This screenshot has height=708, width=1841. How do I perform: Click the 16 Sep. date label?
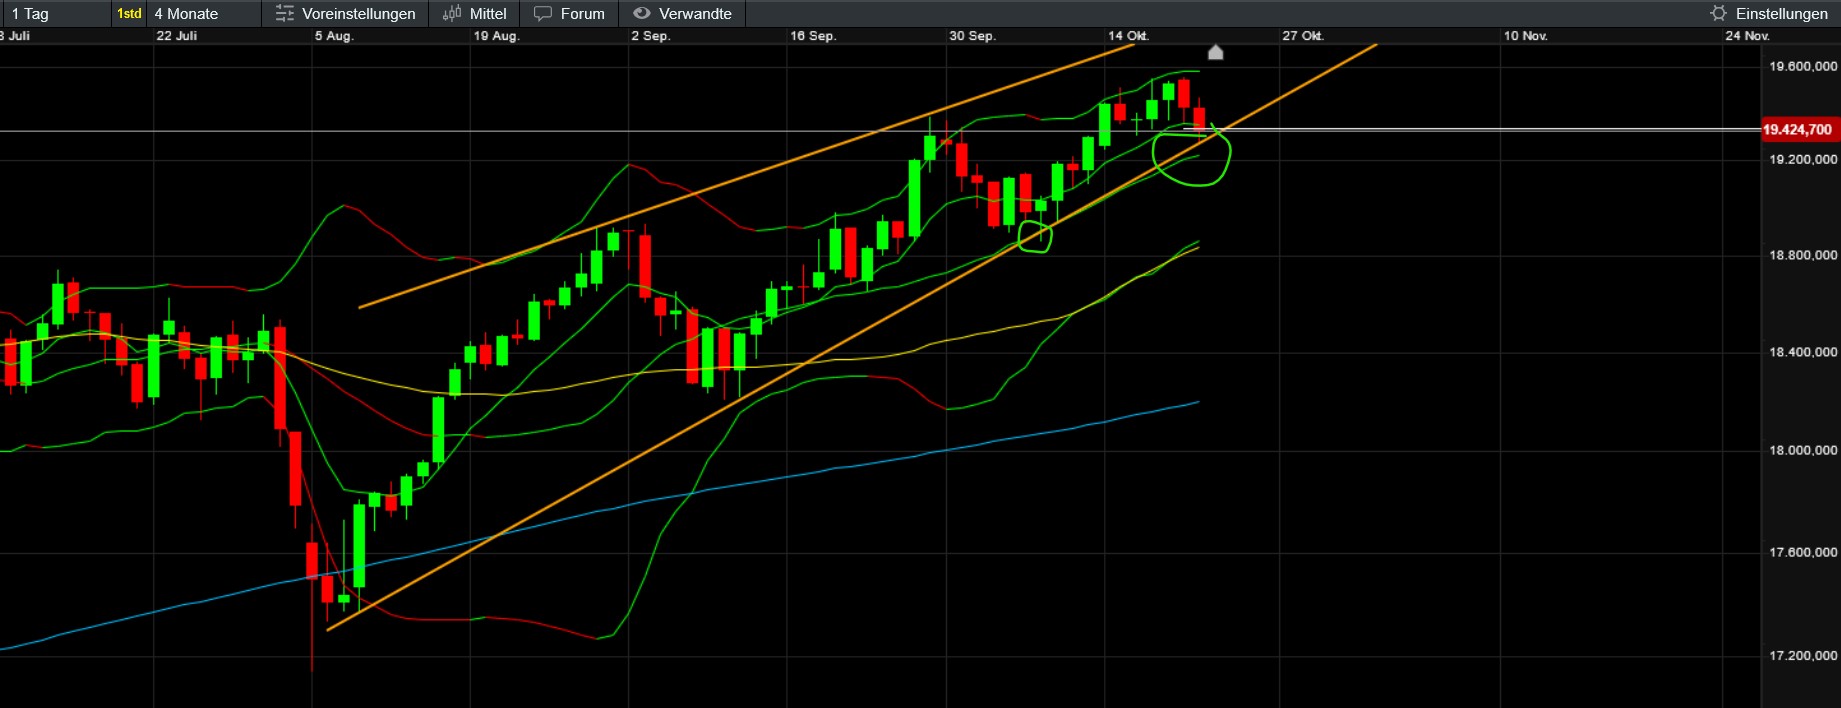click(813, 36)
